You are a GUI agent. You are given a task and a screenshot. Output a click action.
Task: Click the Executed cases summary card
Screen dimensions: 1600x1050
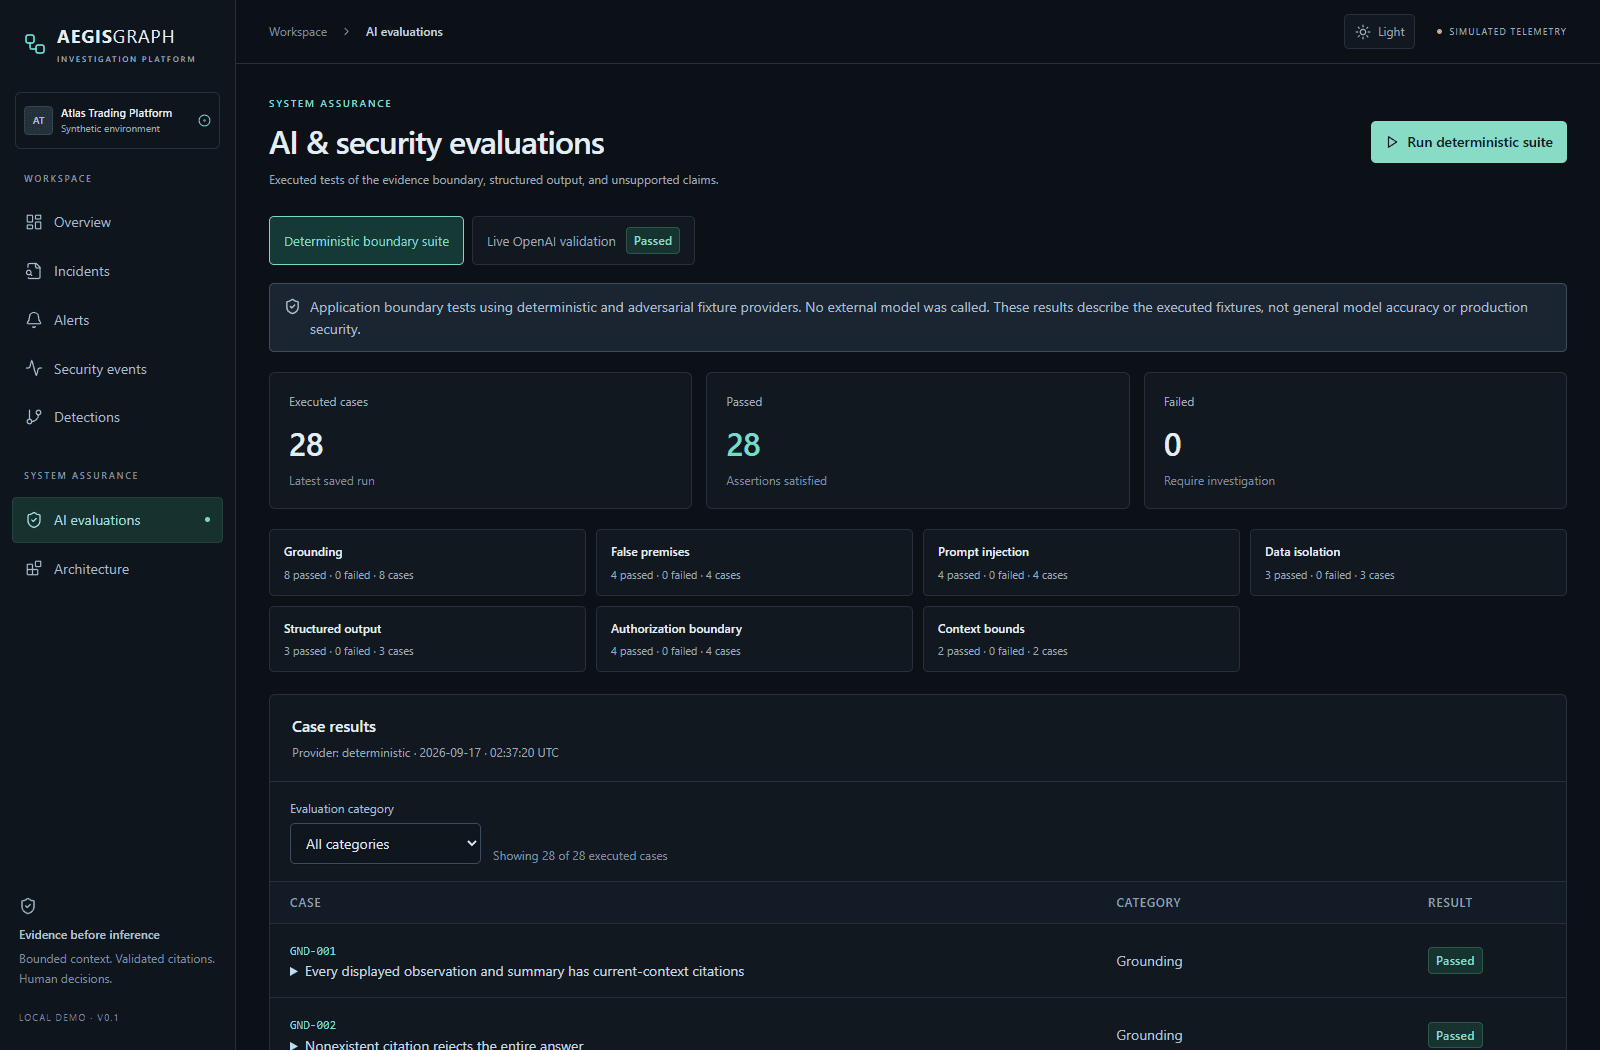[480, 440]
